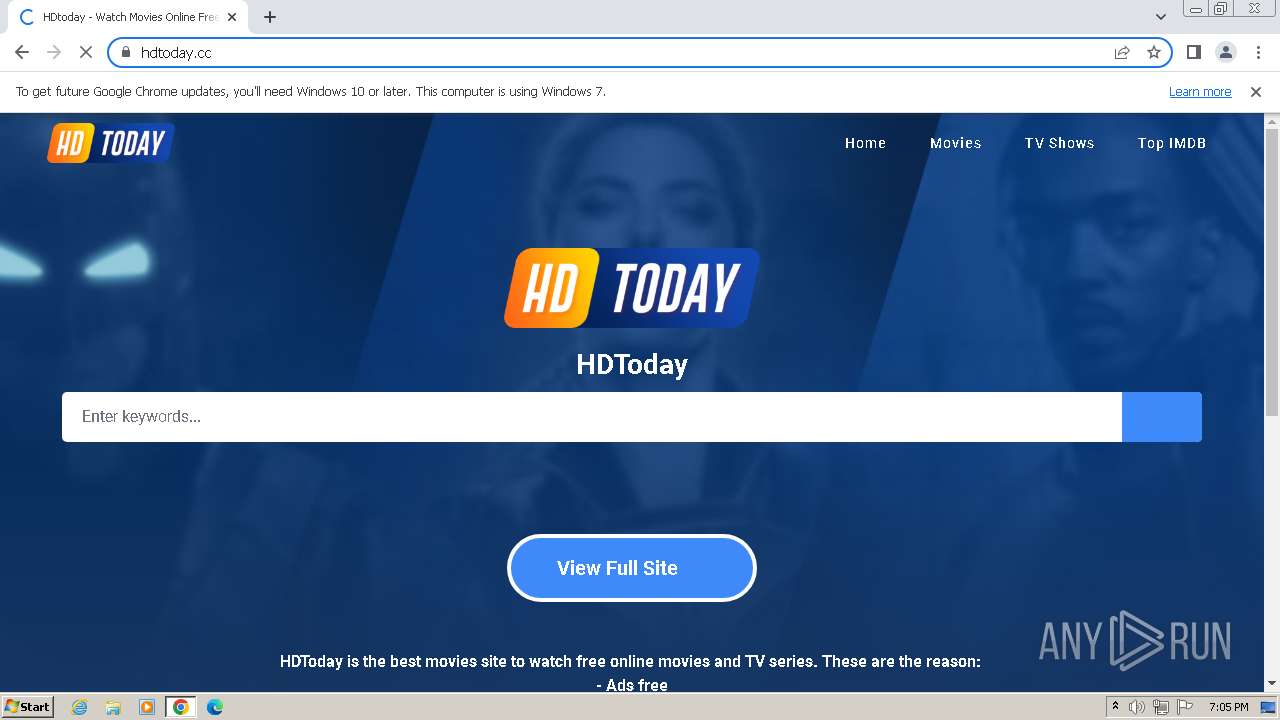Stop loading the page

click(86, 52)
